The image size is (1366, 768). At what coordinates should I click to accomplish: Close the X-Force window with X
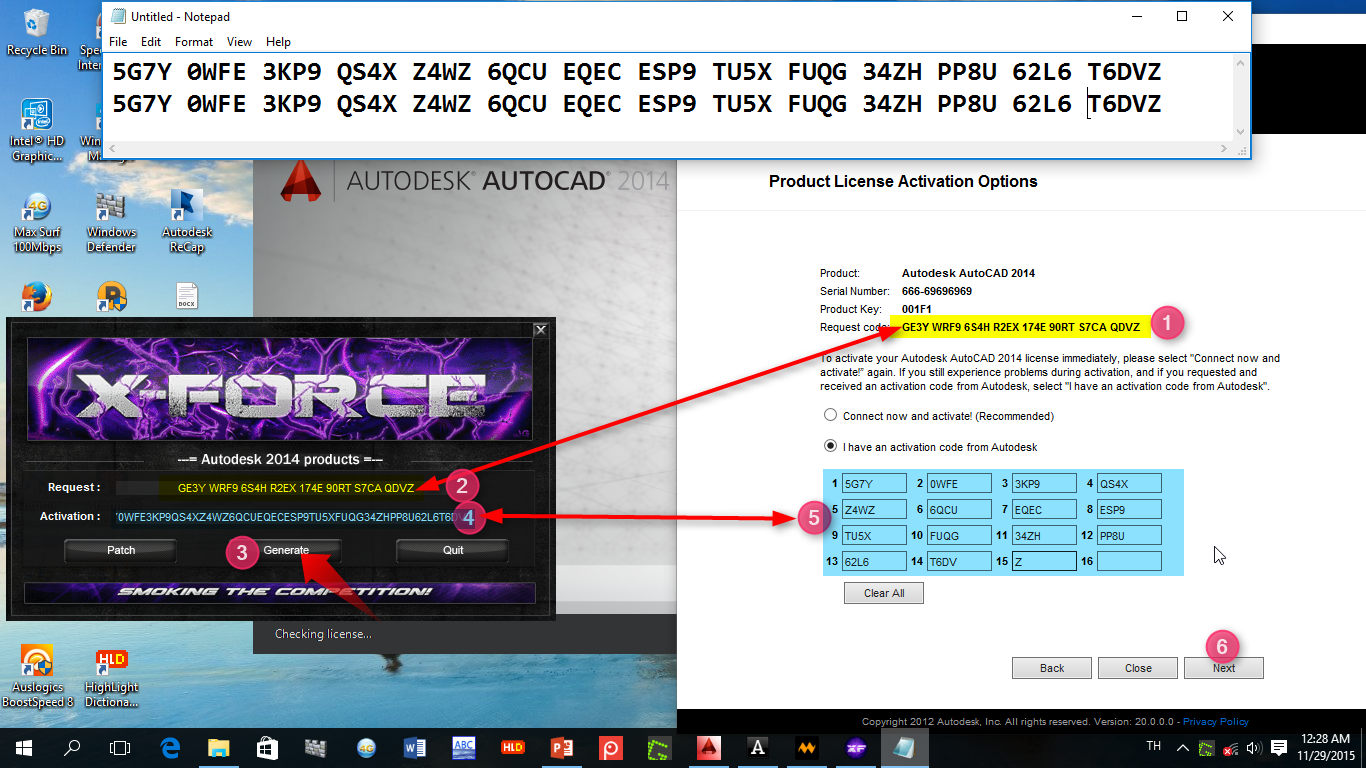pyautogui.click(x=541, y=329)
